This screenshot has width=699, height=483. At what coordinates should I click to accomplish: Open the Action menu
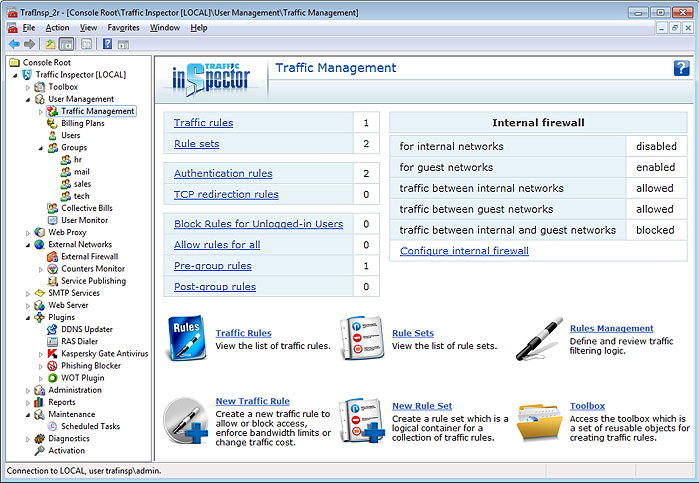point(57,28)
